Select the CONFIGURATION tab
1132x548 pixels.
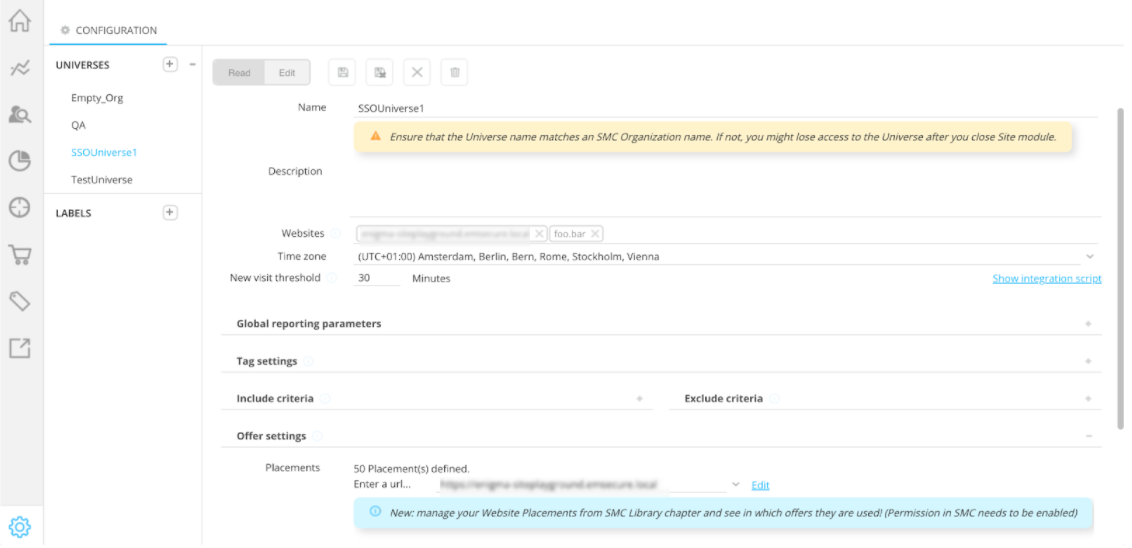pyautogui.click(x=109, y=30)
